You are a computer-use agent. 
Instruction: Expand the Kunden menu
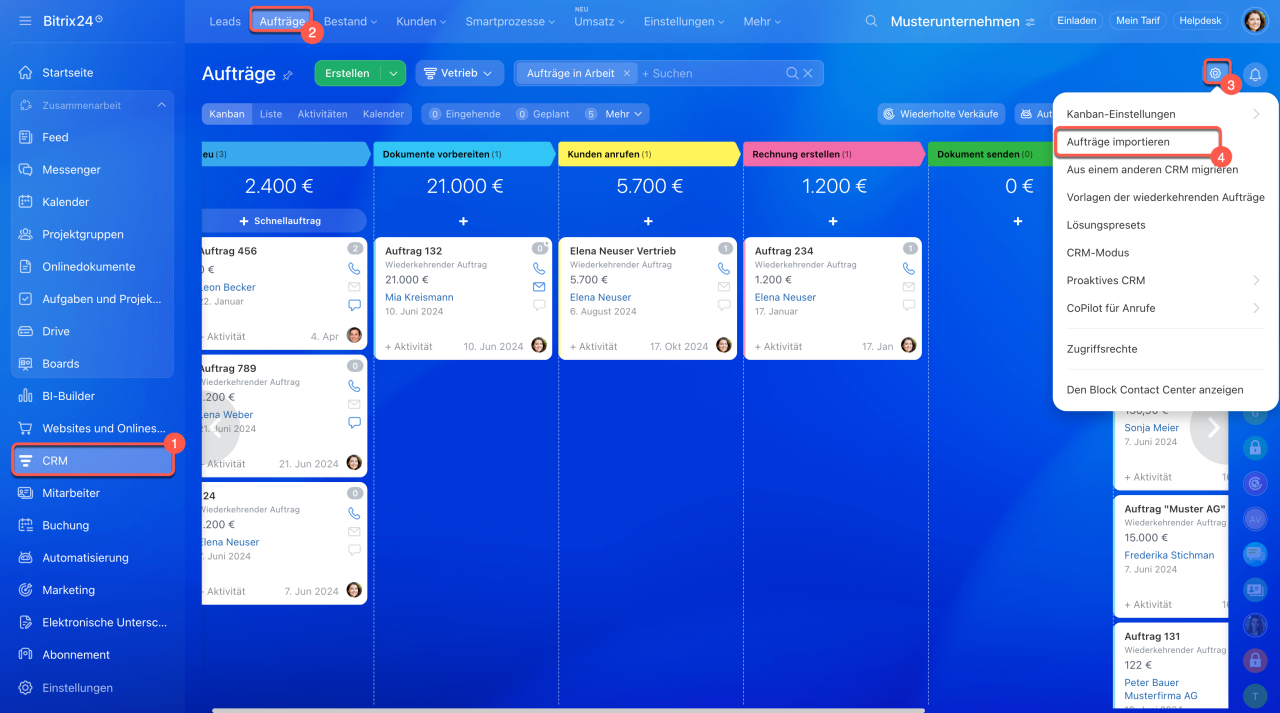point(422,21)
